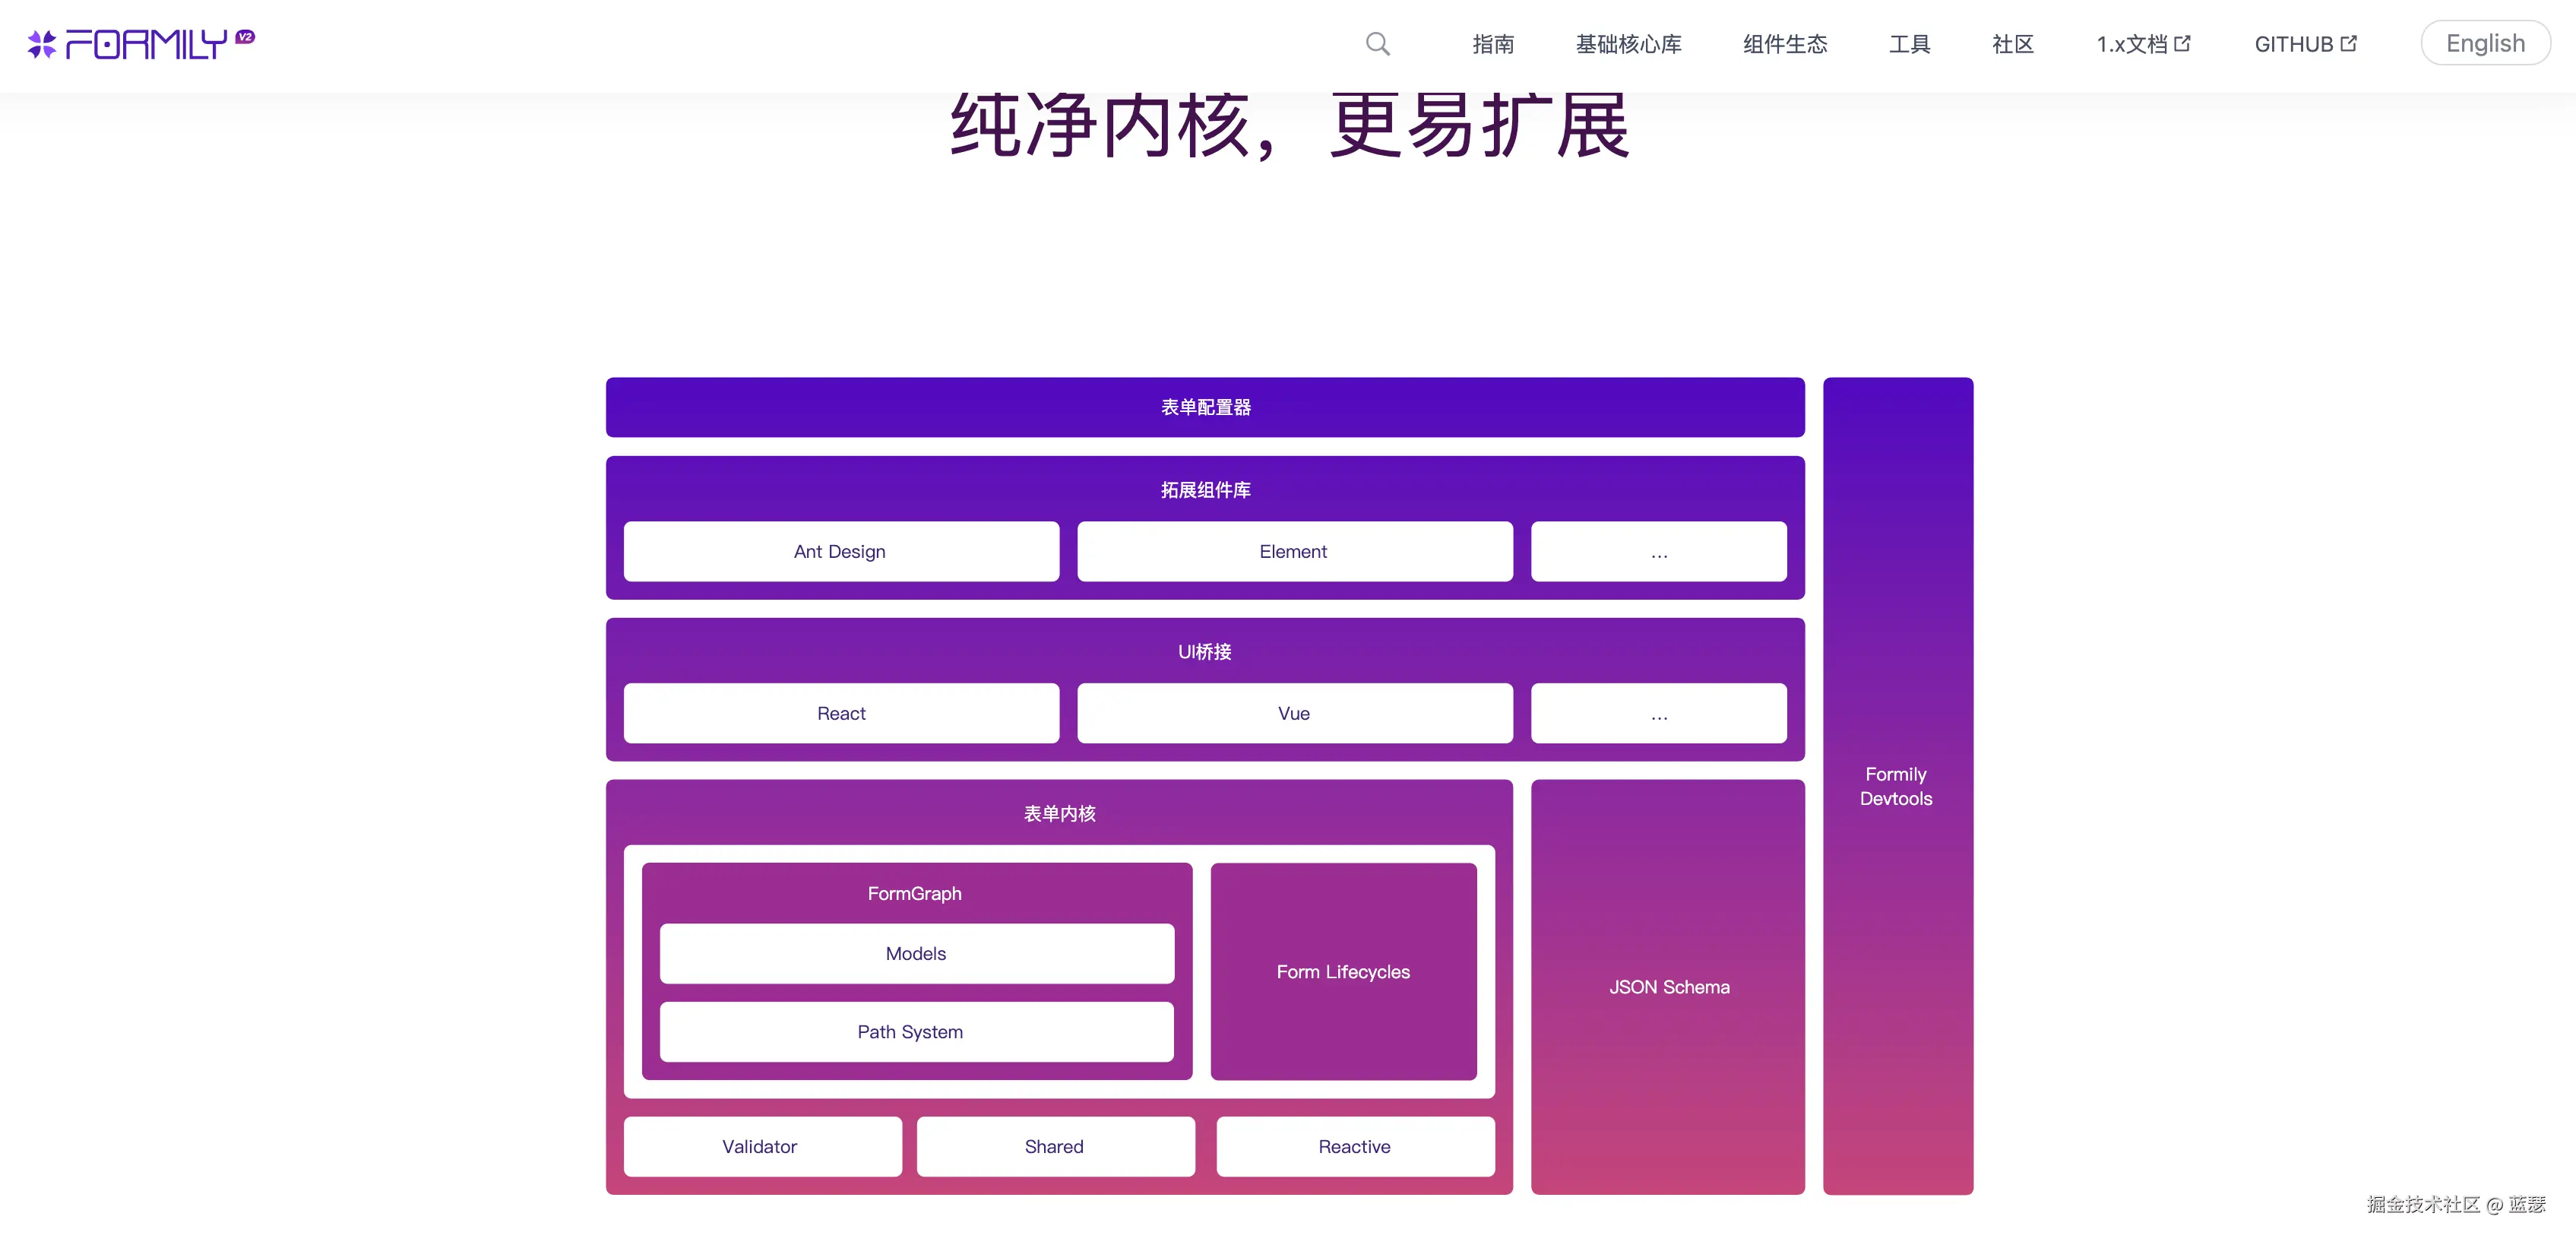The image size is (2576, 1245).
Task: Switch language to English
Action: click(x=2484, y=44)
